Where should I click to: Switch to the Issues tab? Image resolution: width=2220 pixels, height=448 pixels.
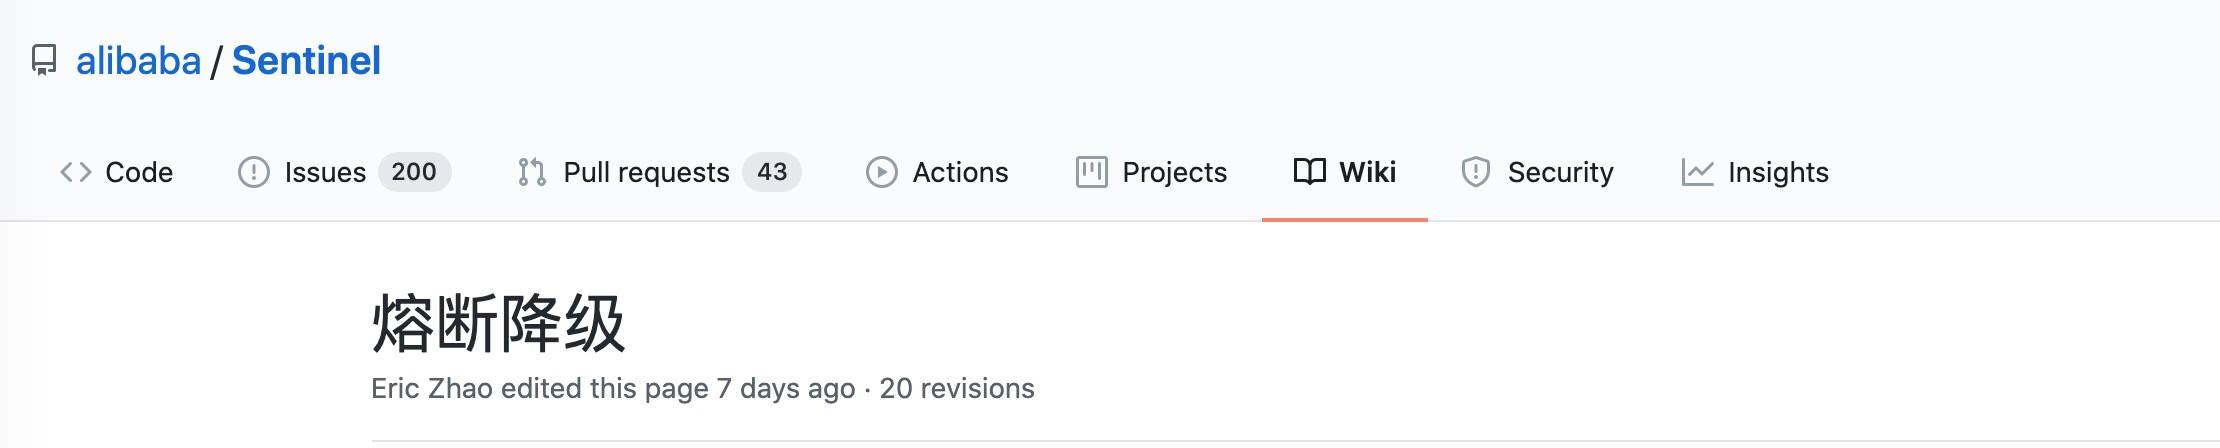click(325, 172)
